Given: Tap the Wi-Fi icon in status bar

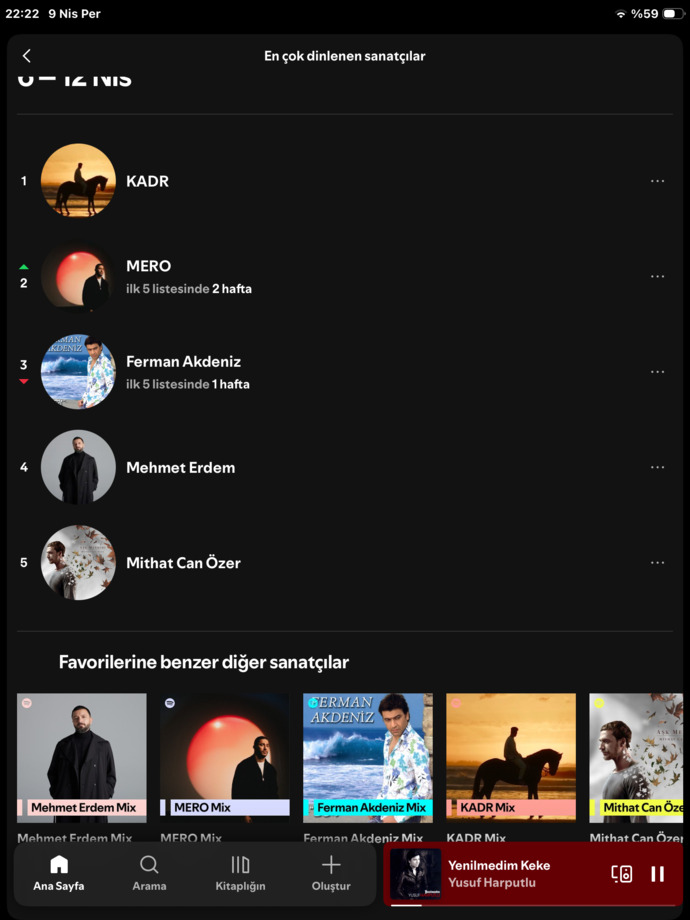Looking at the screenshot, I should [x=621, y=13].
